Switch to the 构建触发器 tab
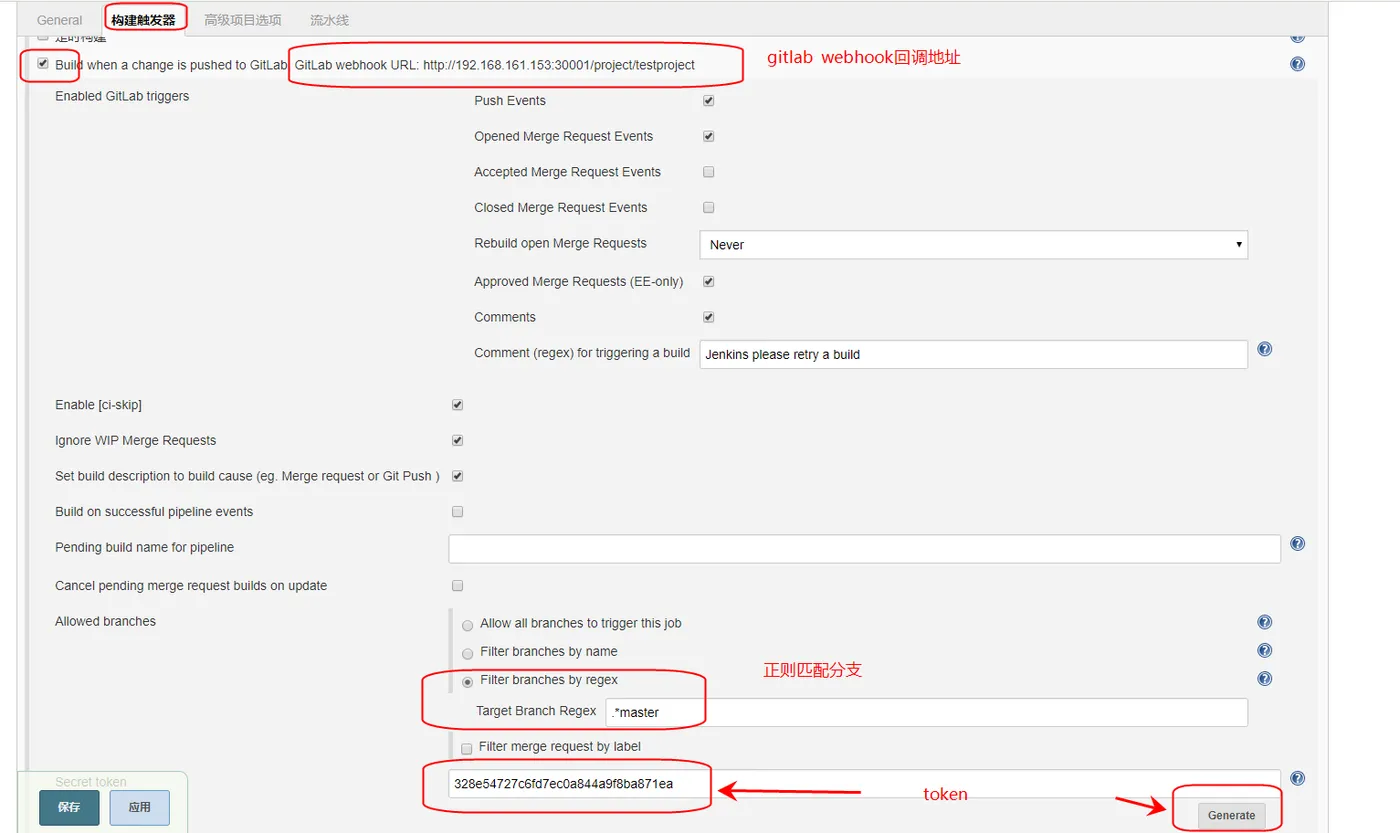1400x833 pixels. point(143,20)
